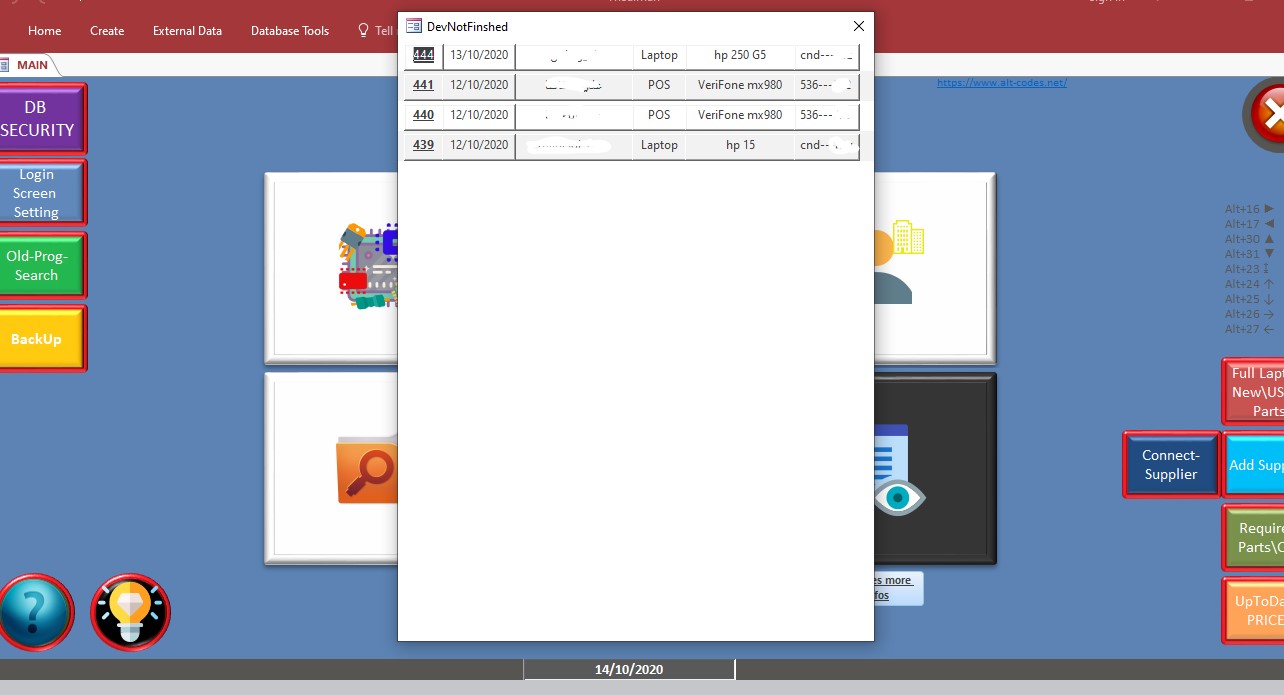The image size is (1284, 695).
Task: Click the Required Parts button
Action: pyautogui.click(x=1255, y=537)
